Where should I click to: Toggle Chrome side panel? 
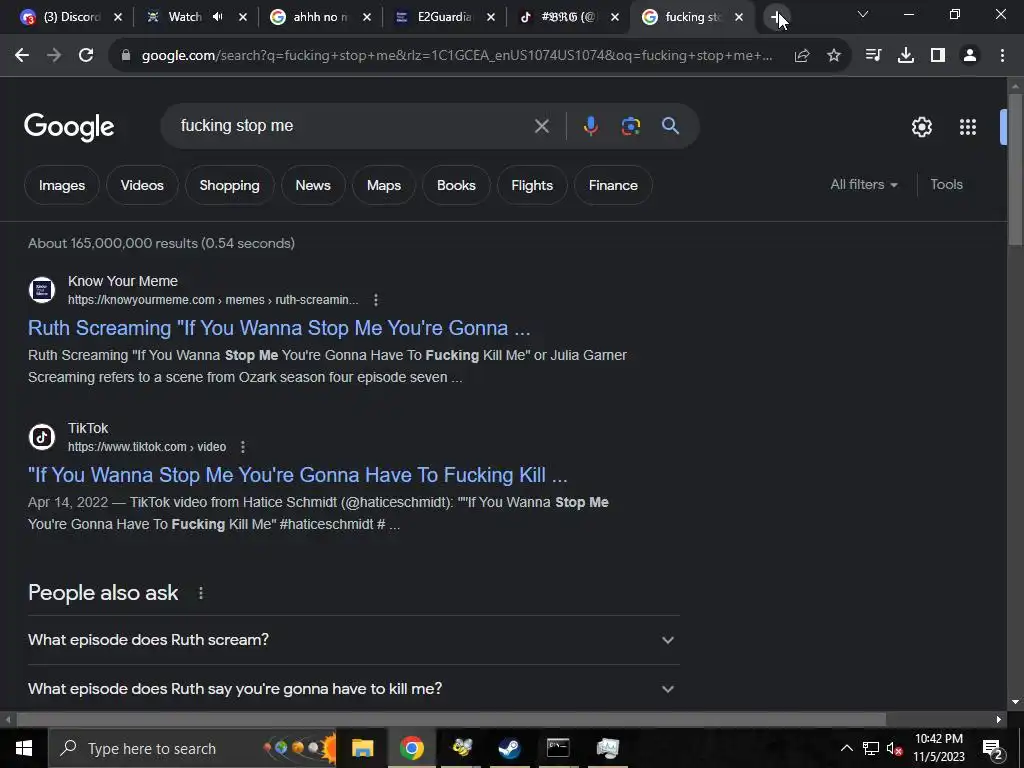(x=938, y=56)
